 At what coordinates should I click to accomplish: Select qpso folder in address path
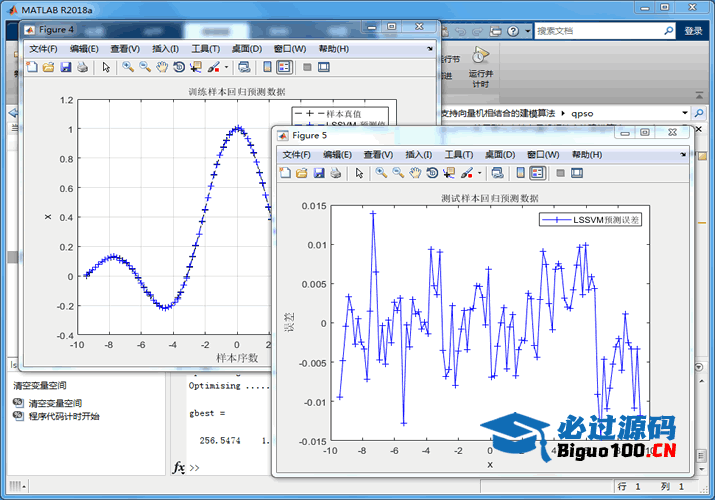[582, 113]
